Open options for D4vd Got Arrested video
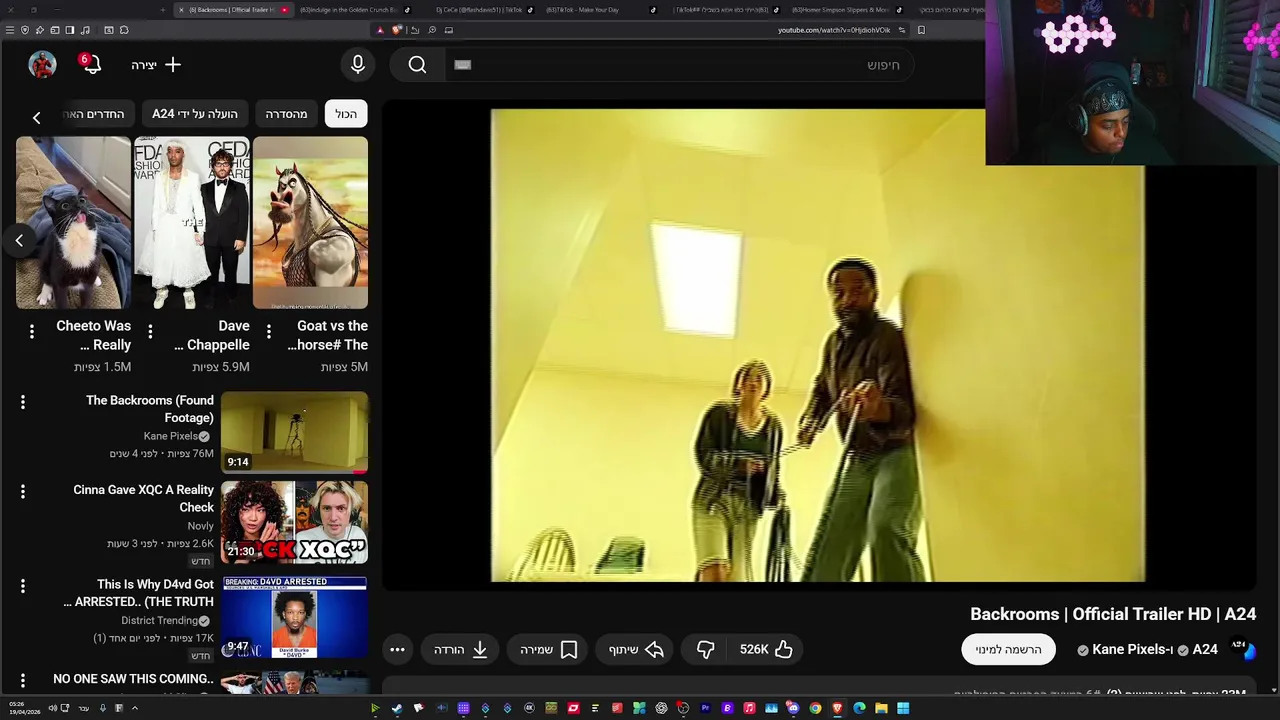The width and height of the screenshot is (1280, 720). [x=23, y=586]
